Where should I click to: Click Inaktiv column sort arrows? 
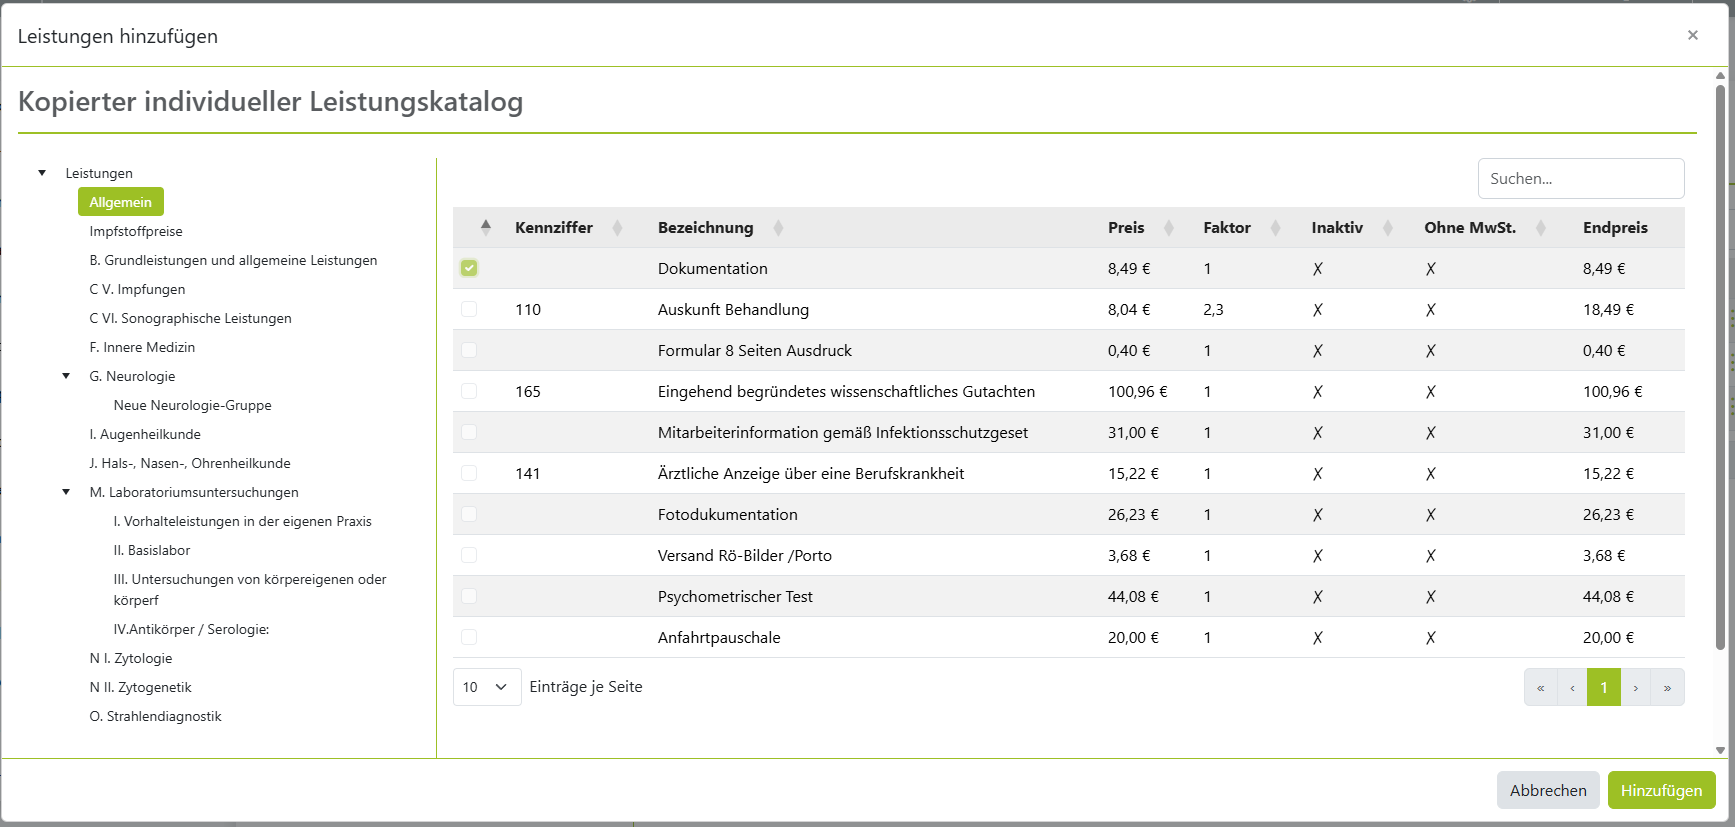coord(1388,228)
